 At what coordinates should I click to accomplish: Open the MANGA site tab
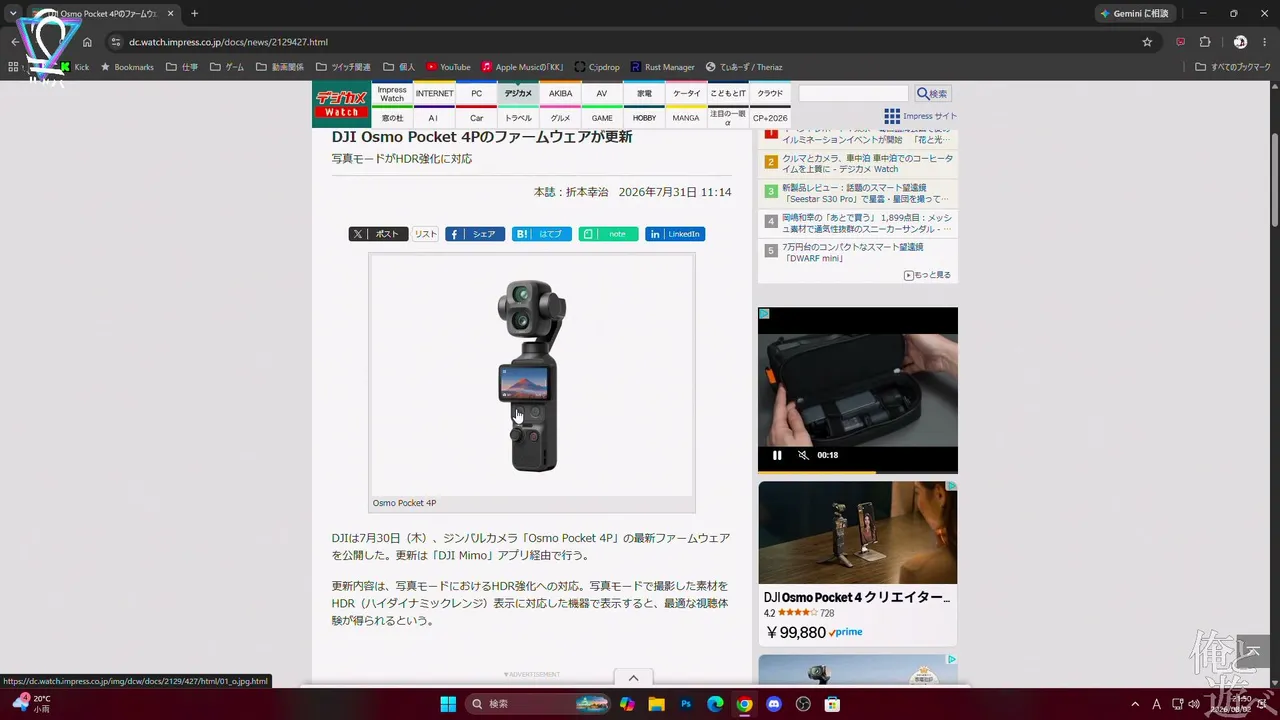[x=686, y=117]
